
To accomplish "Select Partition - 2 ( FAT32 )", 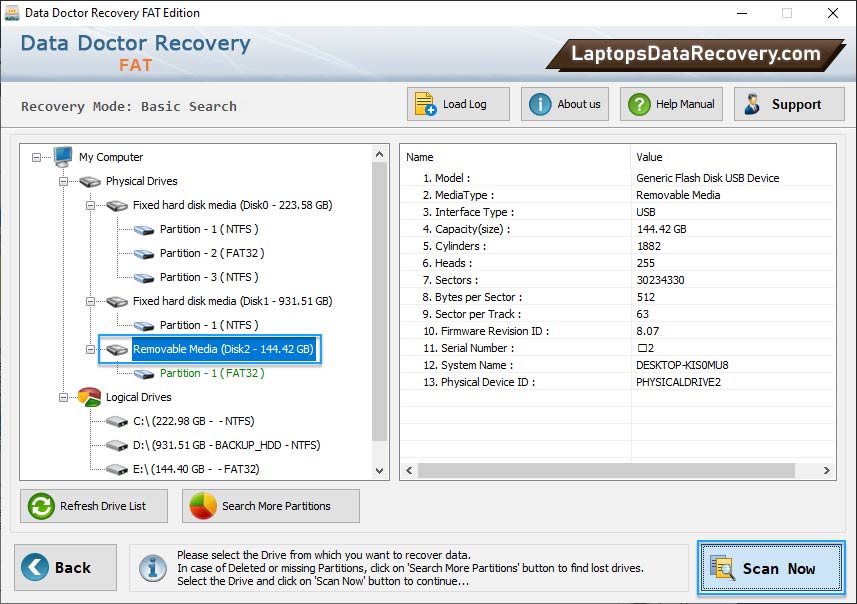I will pyautogui.click(x=212, y=253).
